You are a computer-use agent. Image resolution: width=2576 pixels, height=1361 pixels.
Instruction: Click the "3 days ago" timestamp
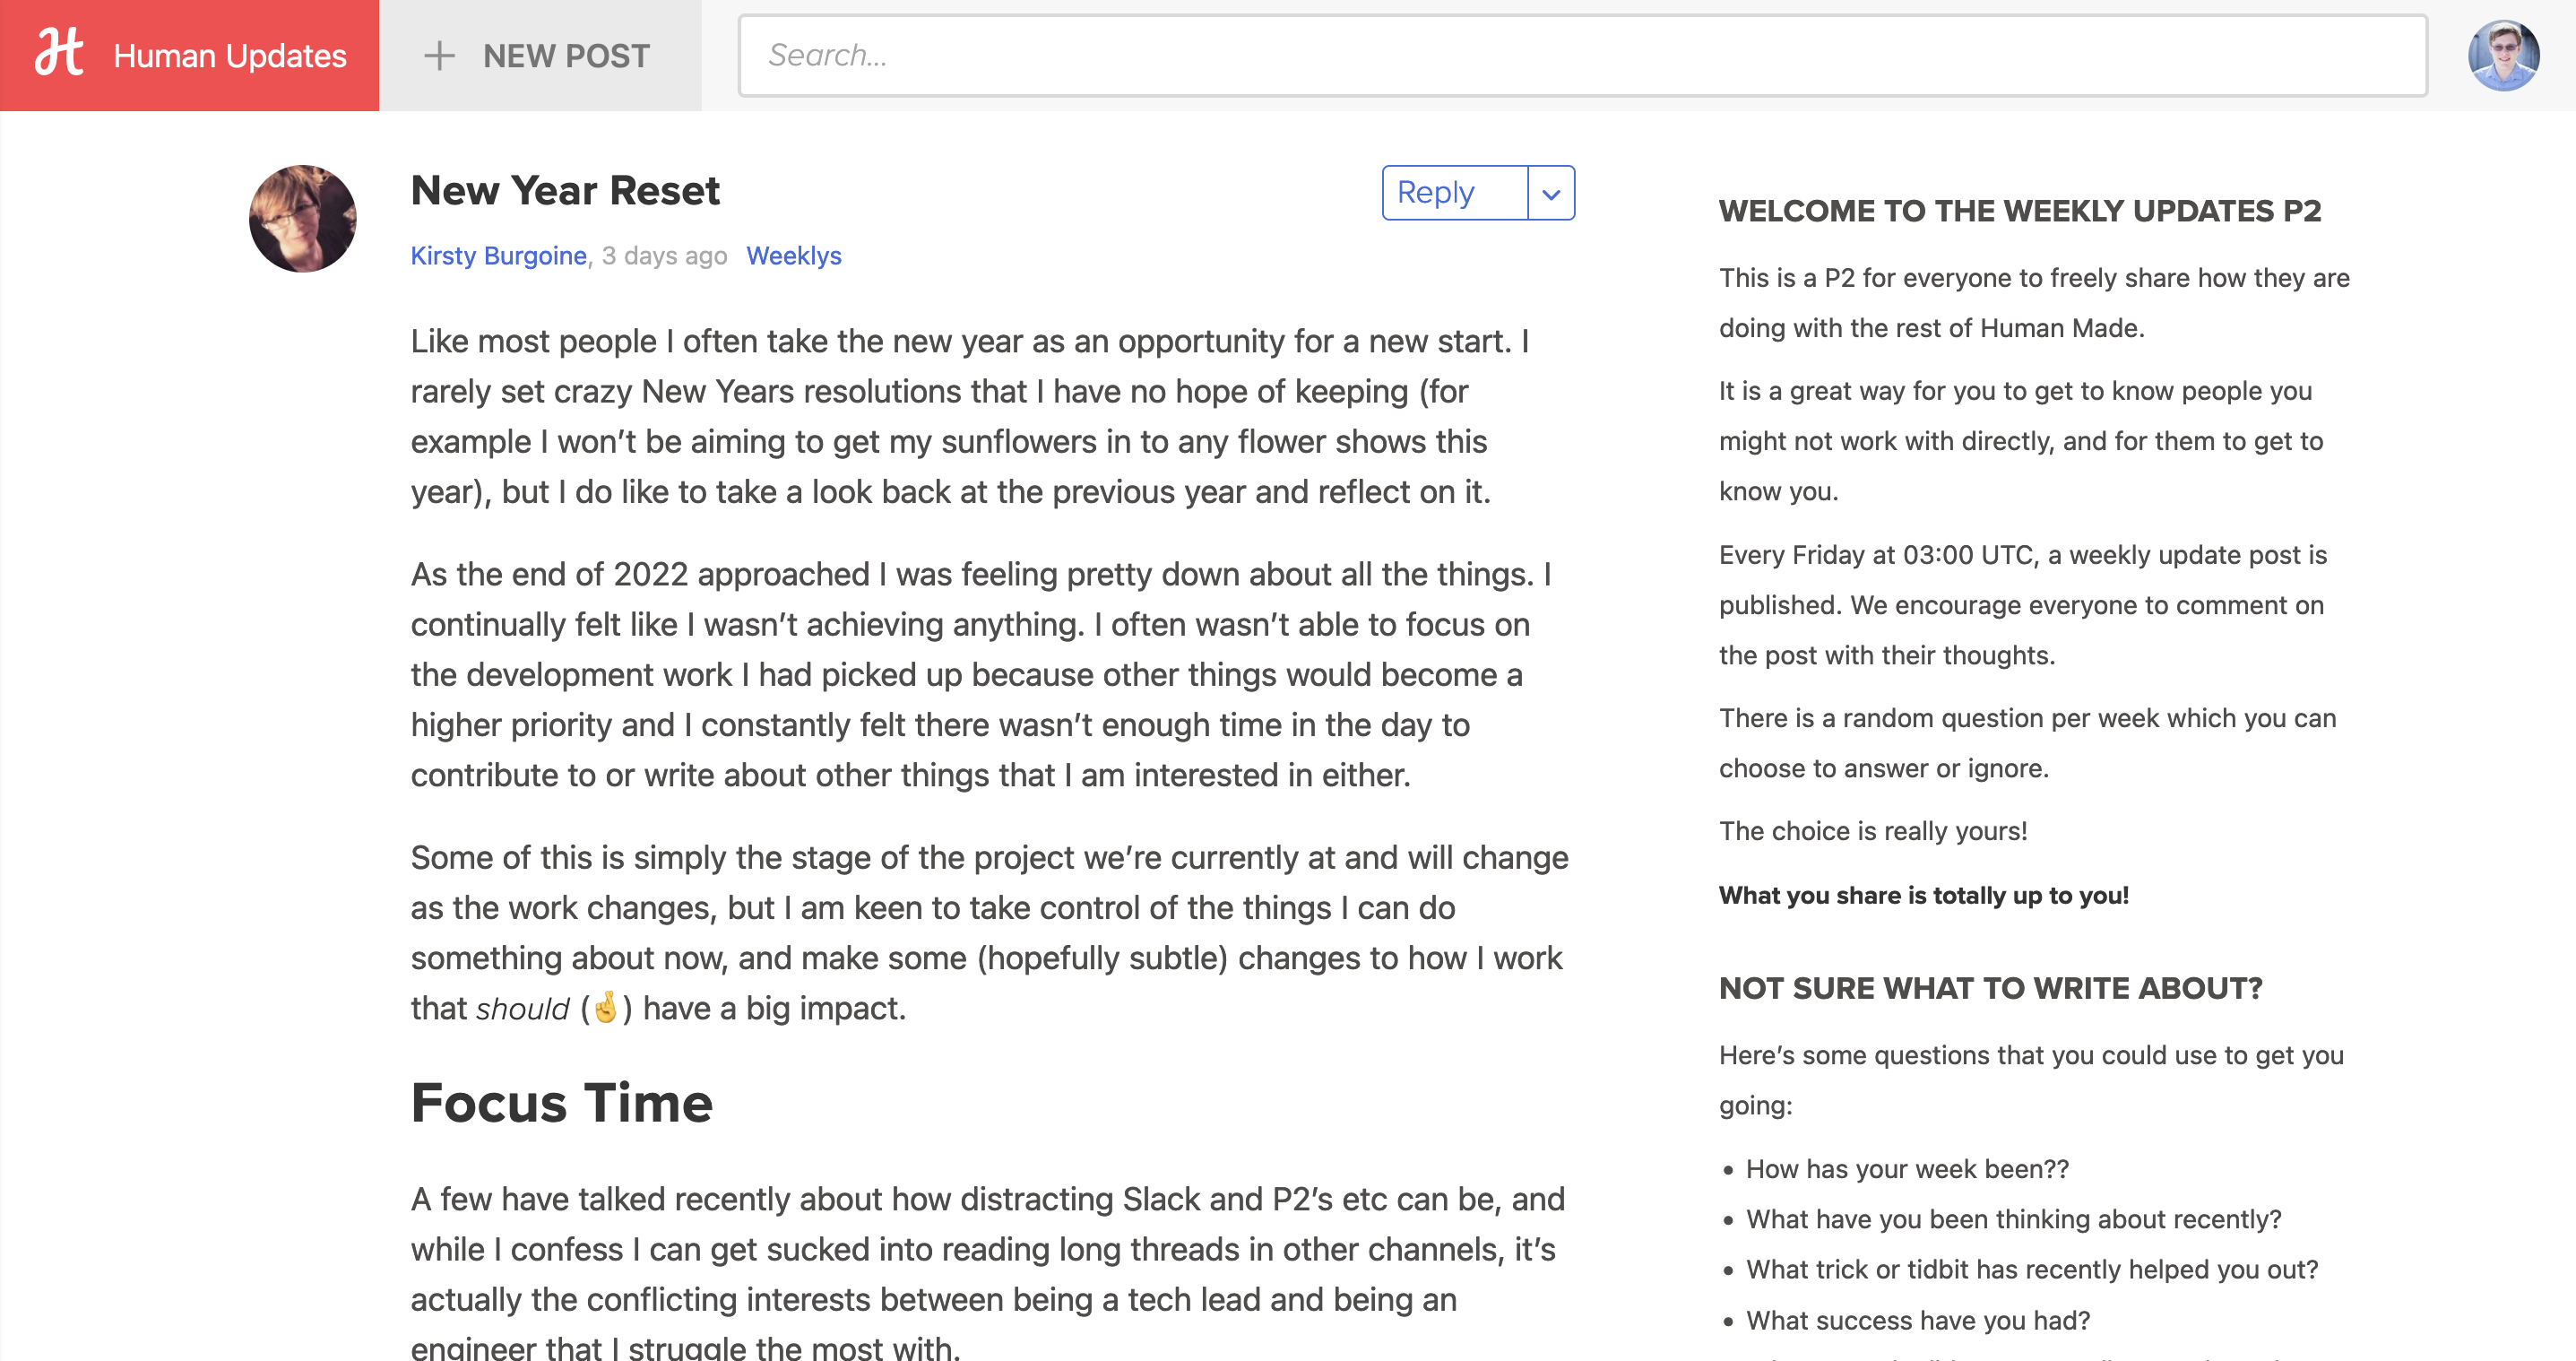663,256
